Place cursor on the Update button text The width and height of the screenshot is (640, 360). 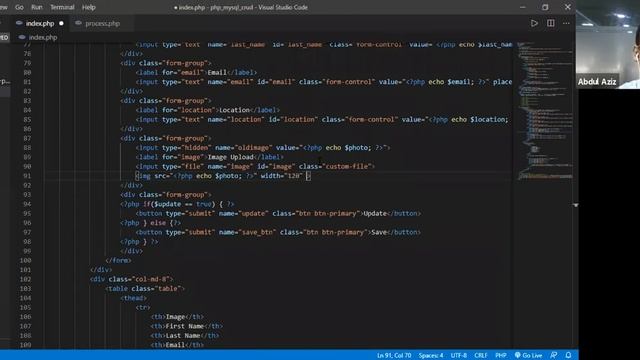pos(375,213)
